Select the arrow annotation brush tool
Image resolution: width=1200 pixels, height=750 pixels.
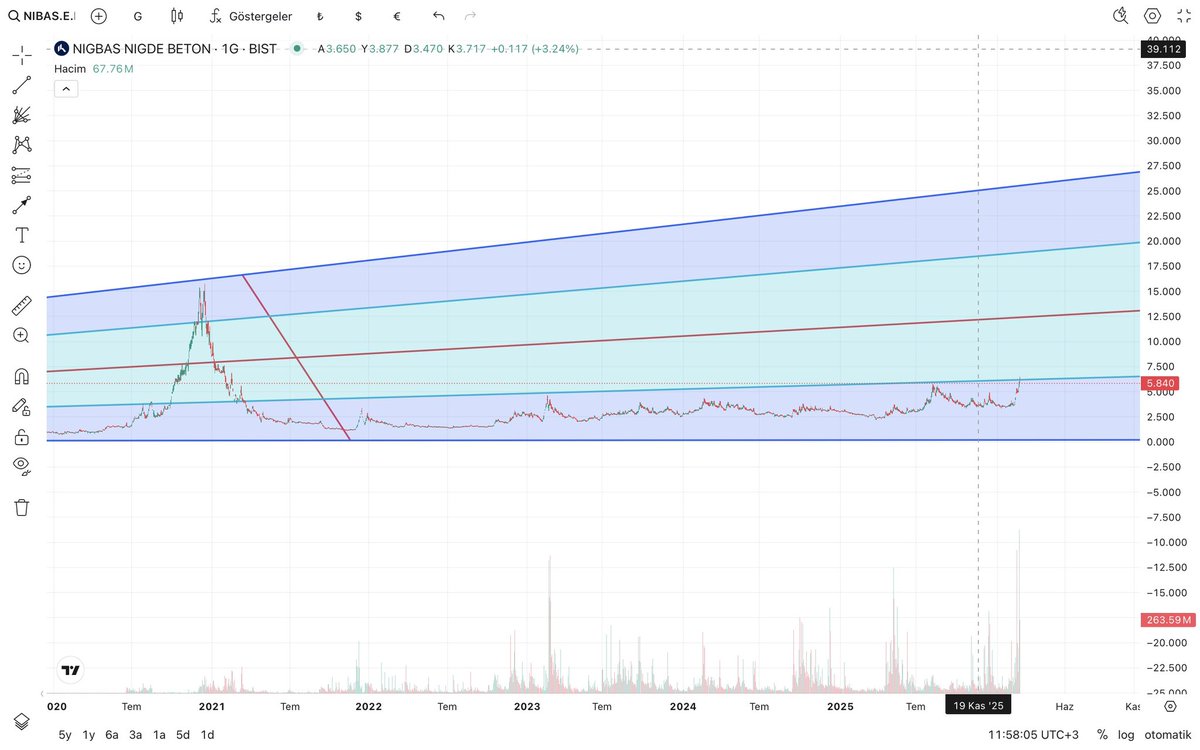tap(22, 205)
